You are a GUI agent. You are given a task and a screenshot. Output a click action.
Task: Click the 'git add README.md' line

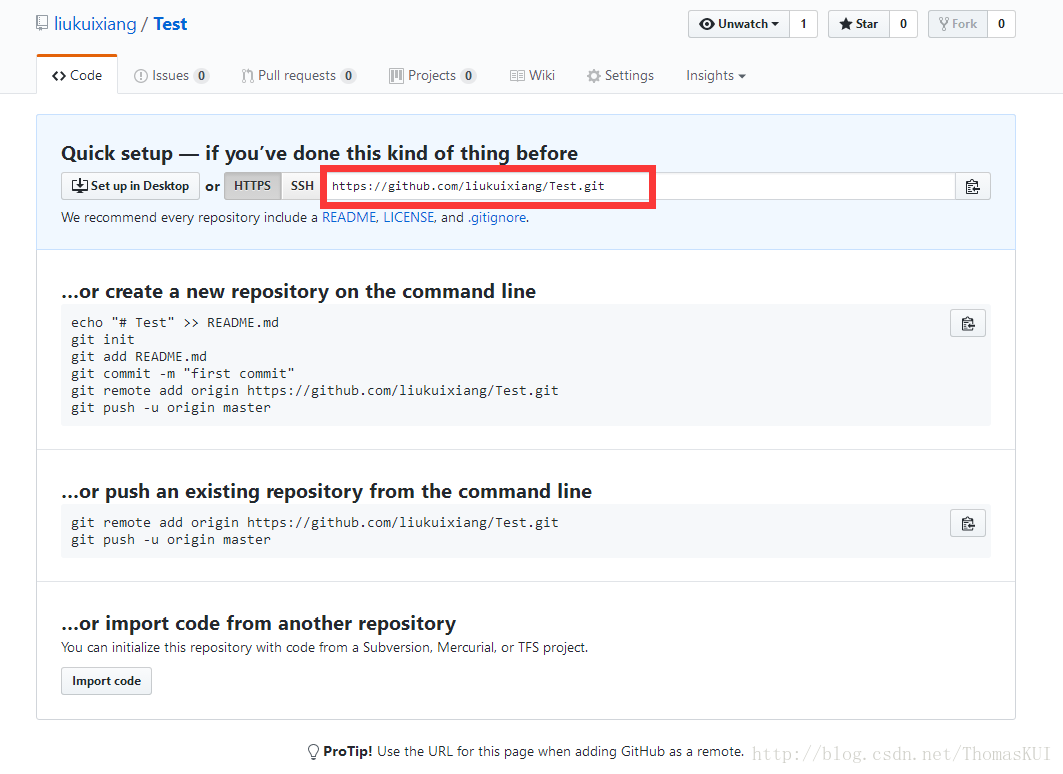click(139, 357)
